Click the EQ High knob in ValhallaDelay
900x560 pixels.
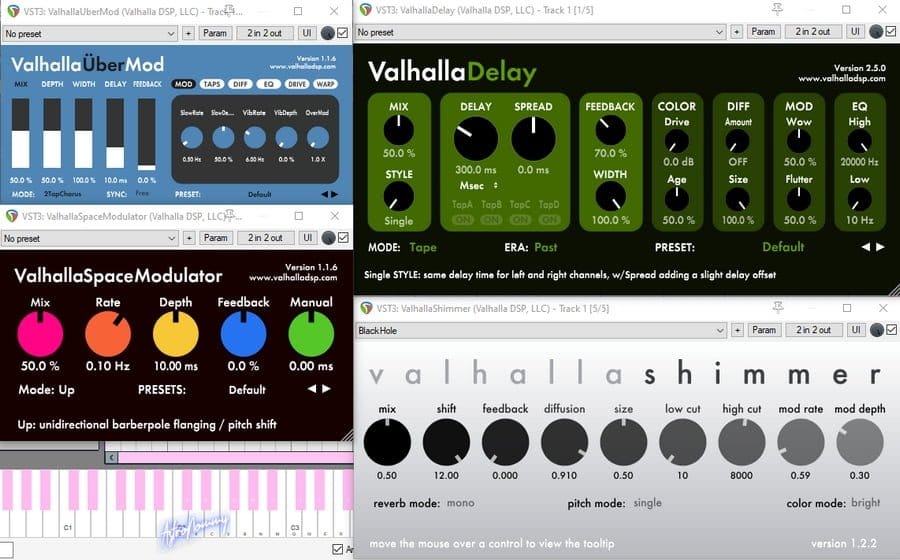pyautogui.click(x=859, y=141)
